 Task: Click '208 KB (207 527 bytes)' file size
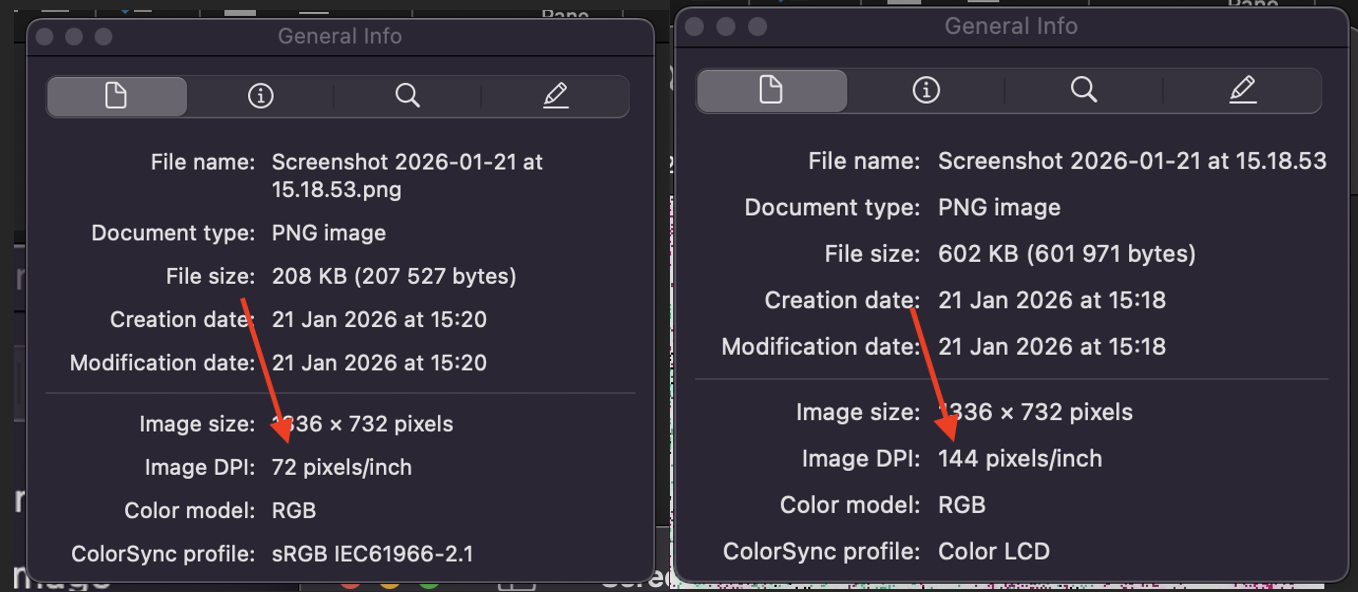pyautogui.click(x=394, y=276)
